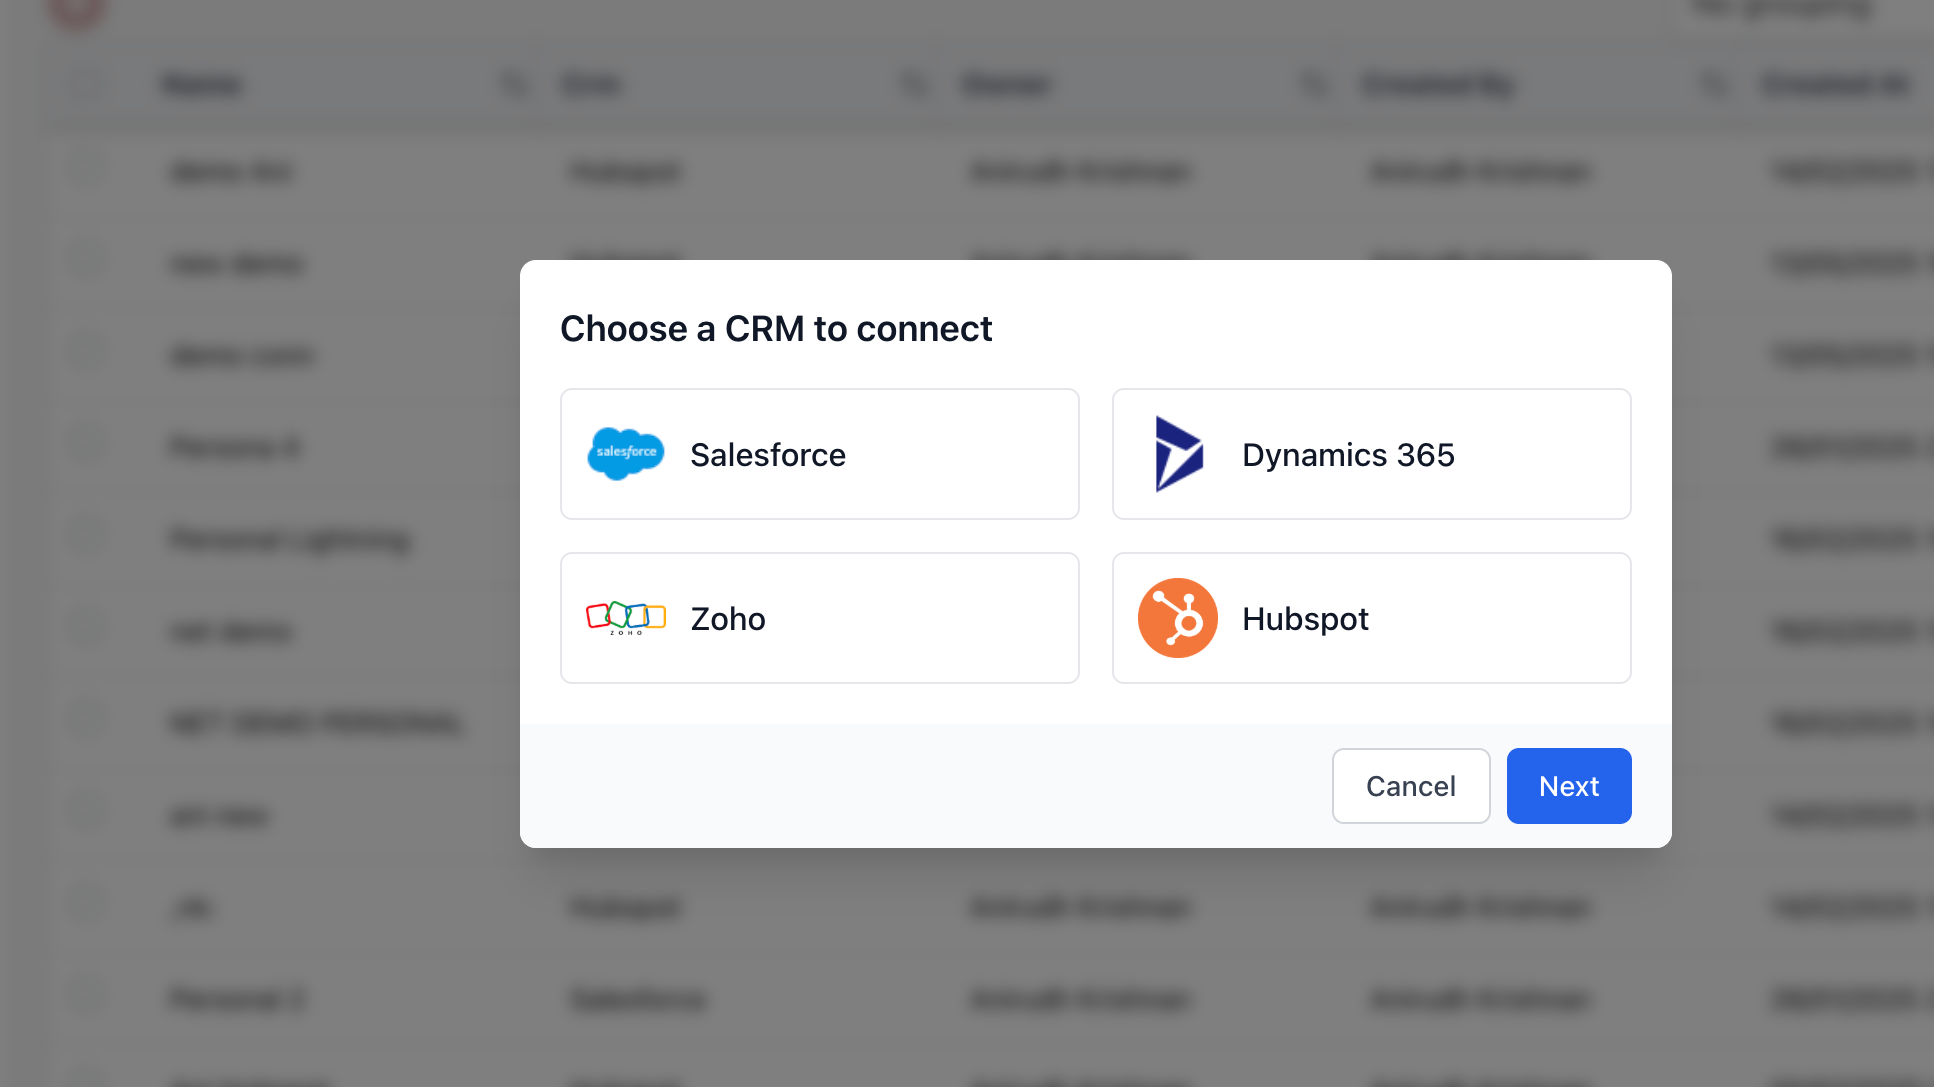
Task: Click the Salesforce cloud logo
Action: tap(626, 454)
